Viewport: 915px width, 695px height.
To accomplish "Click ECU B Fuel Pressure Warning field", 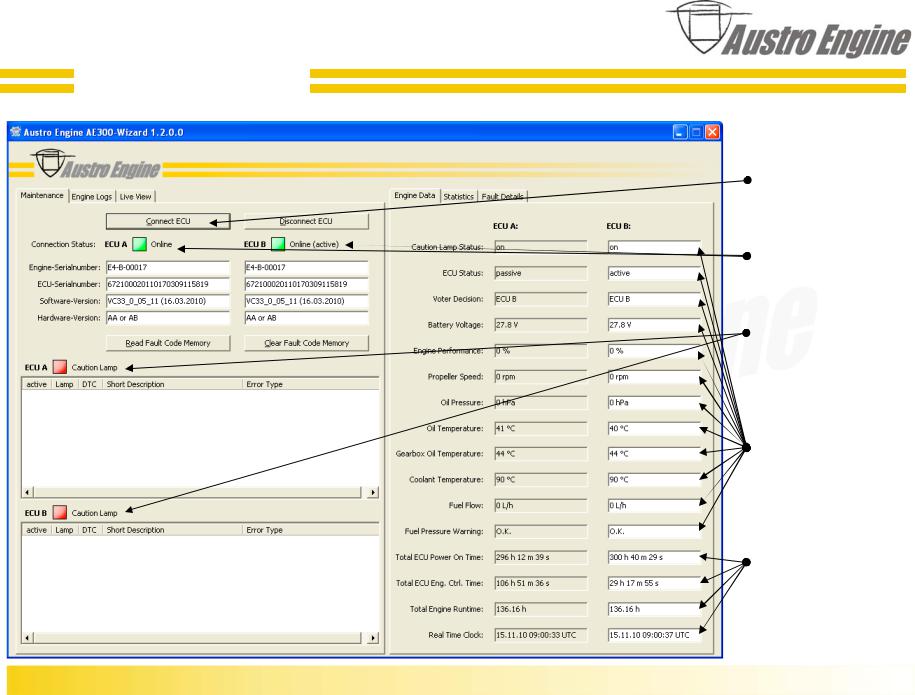I will click(654, 531).
